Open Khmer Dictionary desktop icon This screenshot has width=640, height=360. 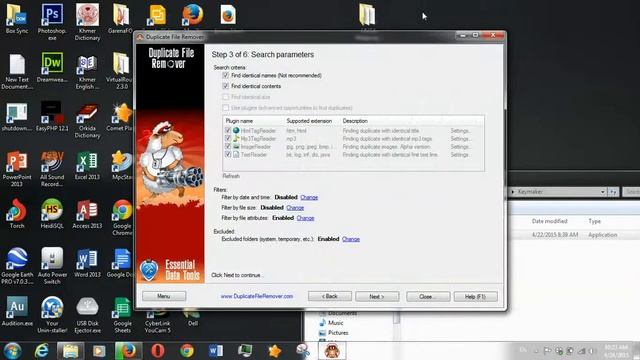click(x=87, y=21)
